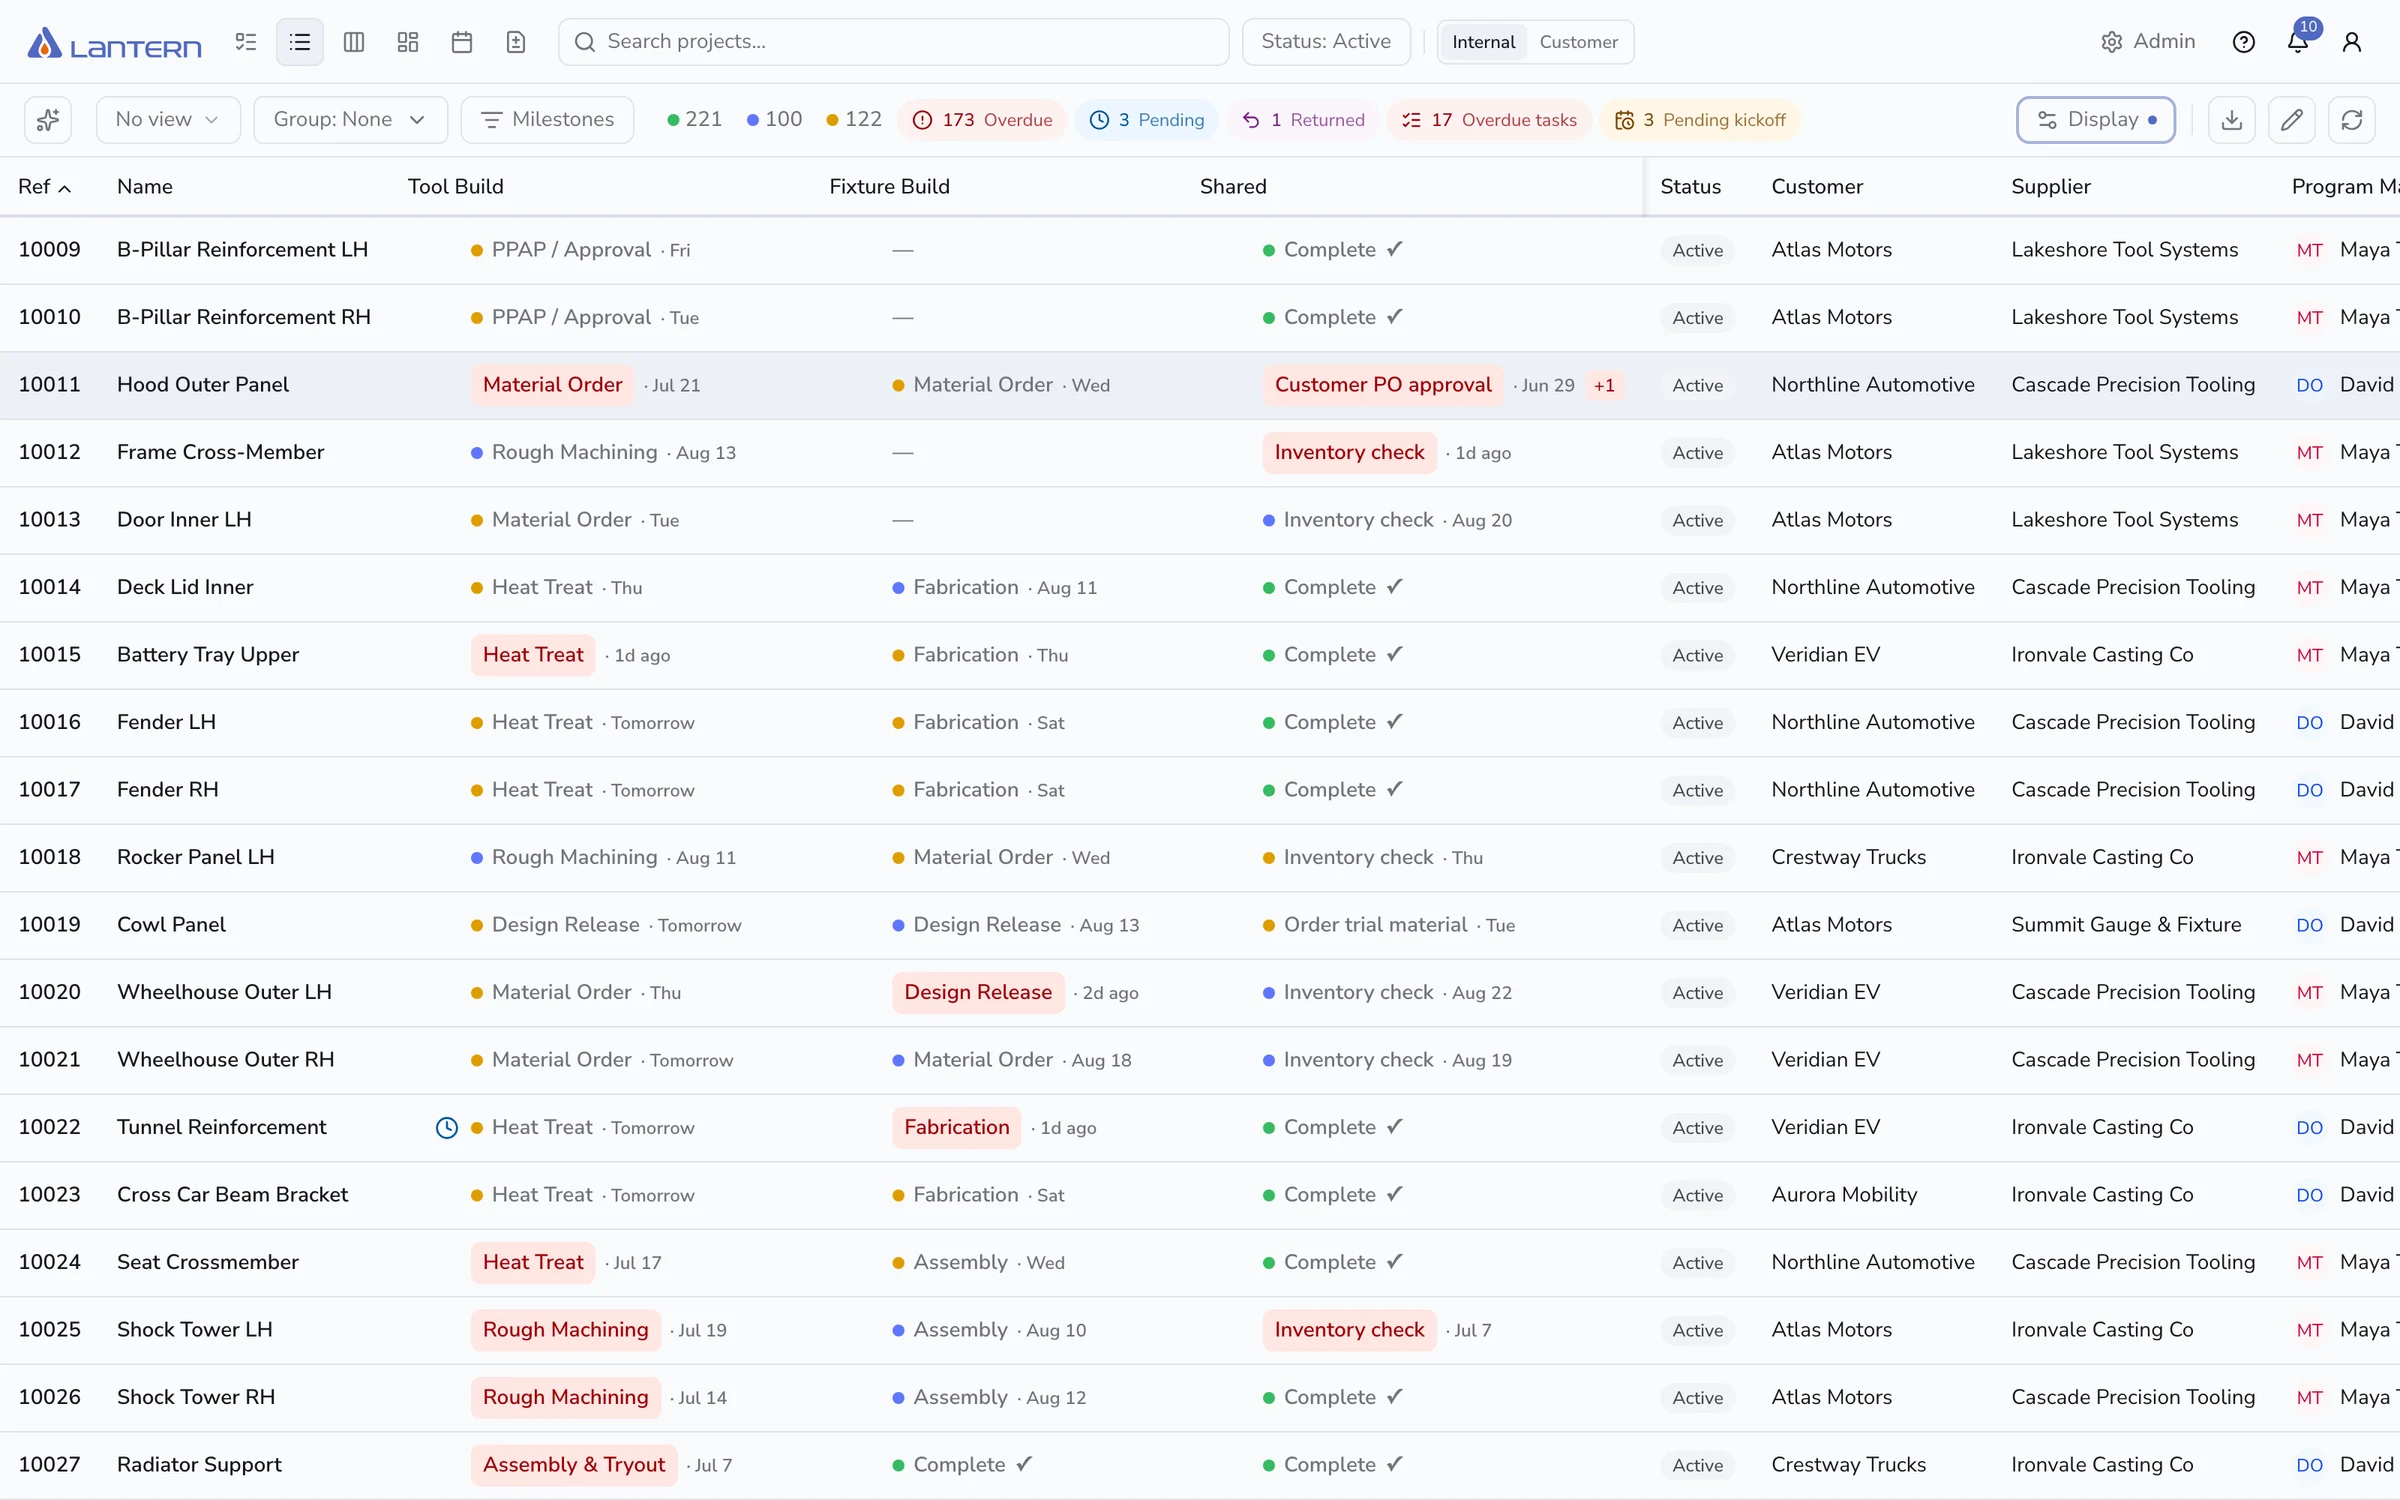The height and width of the screenshot is (1500, 2400).
Task: Toggle the 17 Overdue tasks filter chip
Action: [x=1489, y=120]
